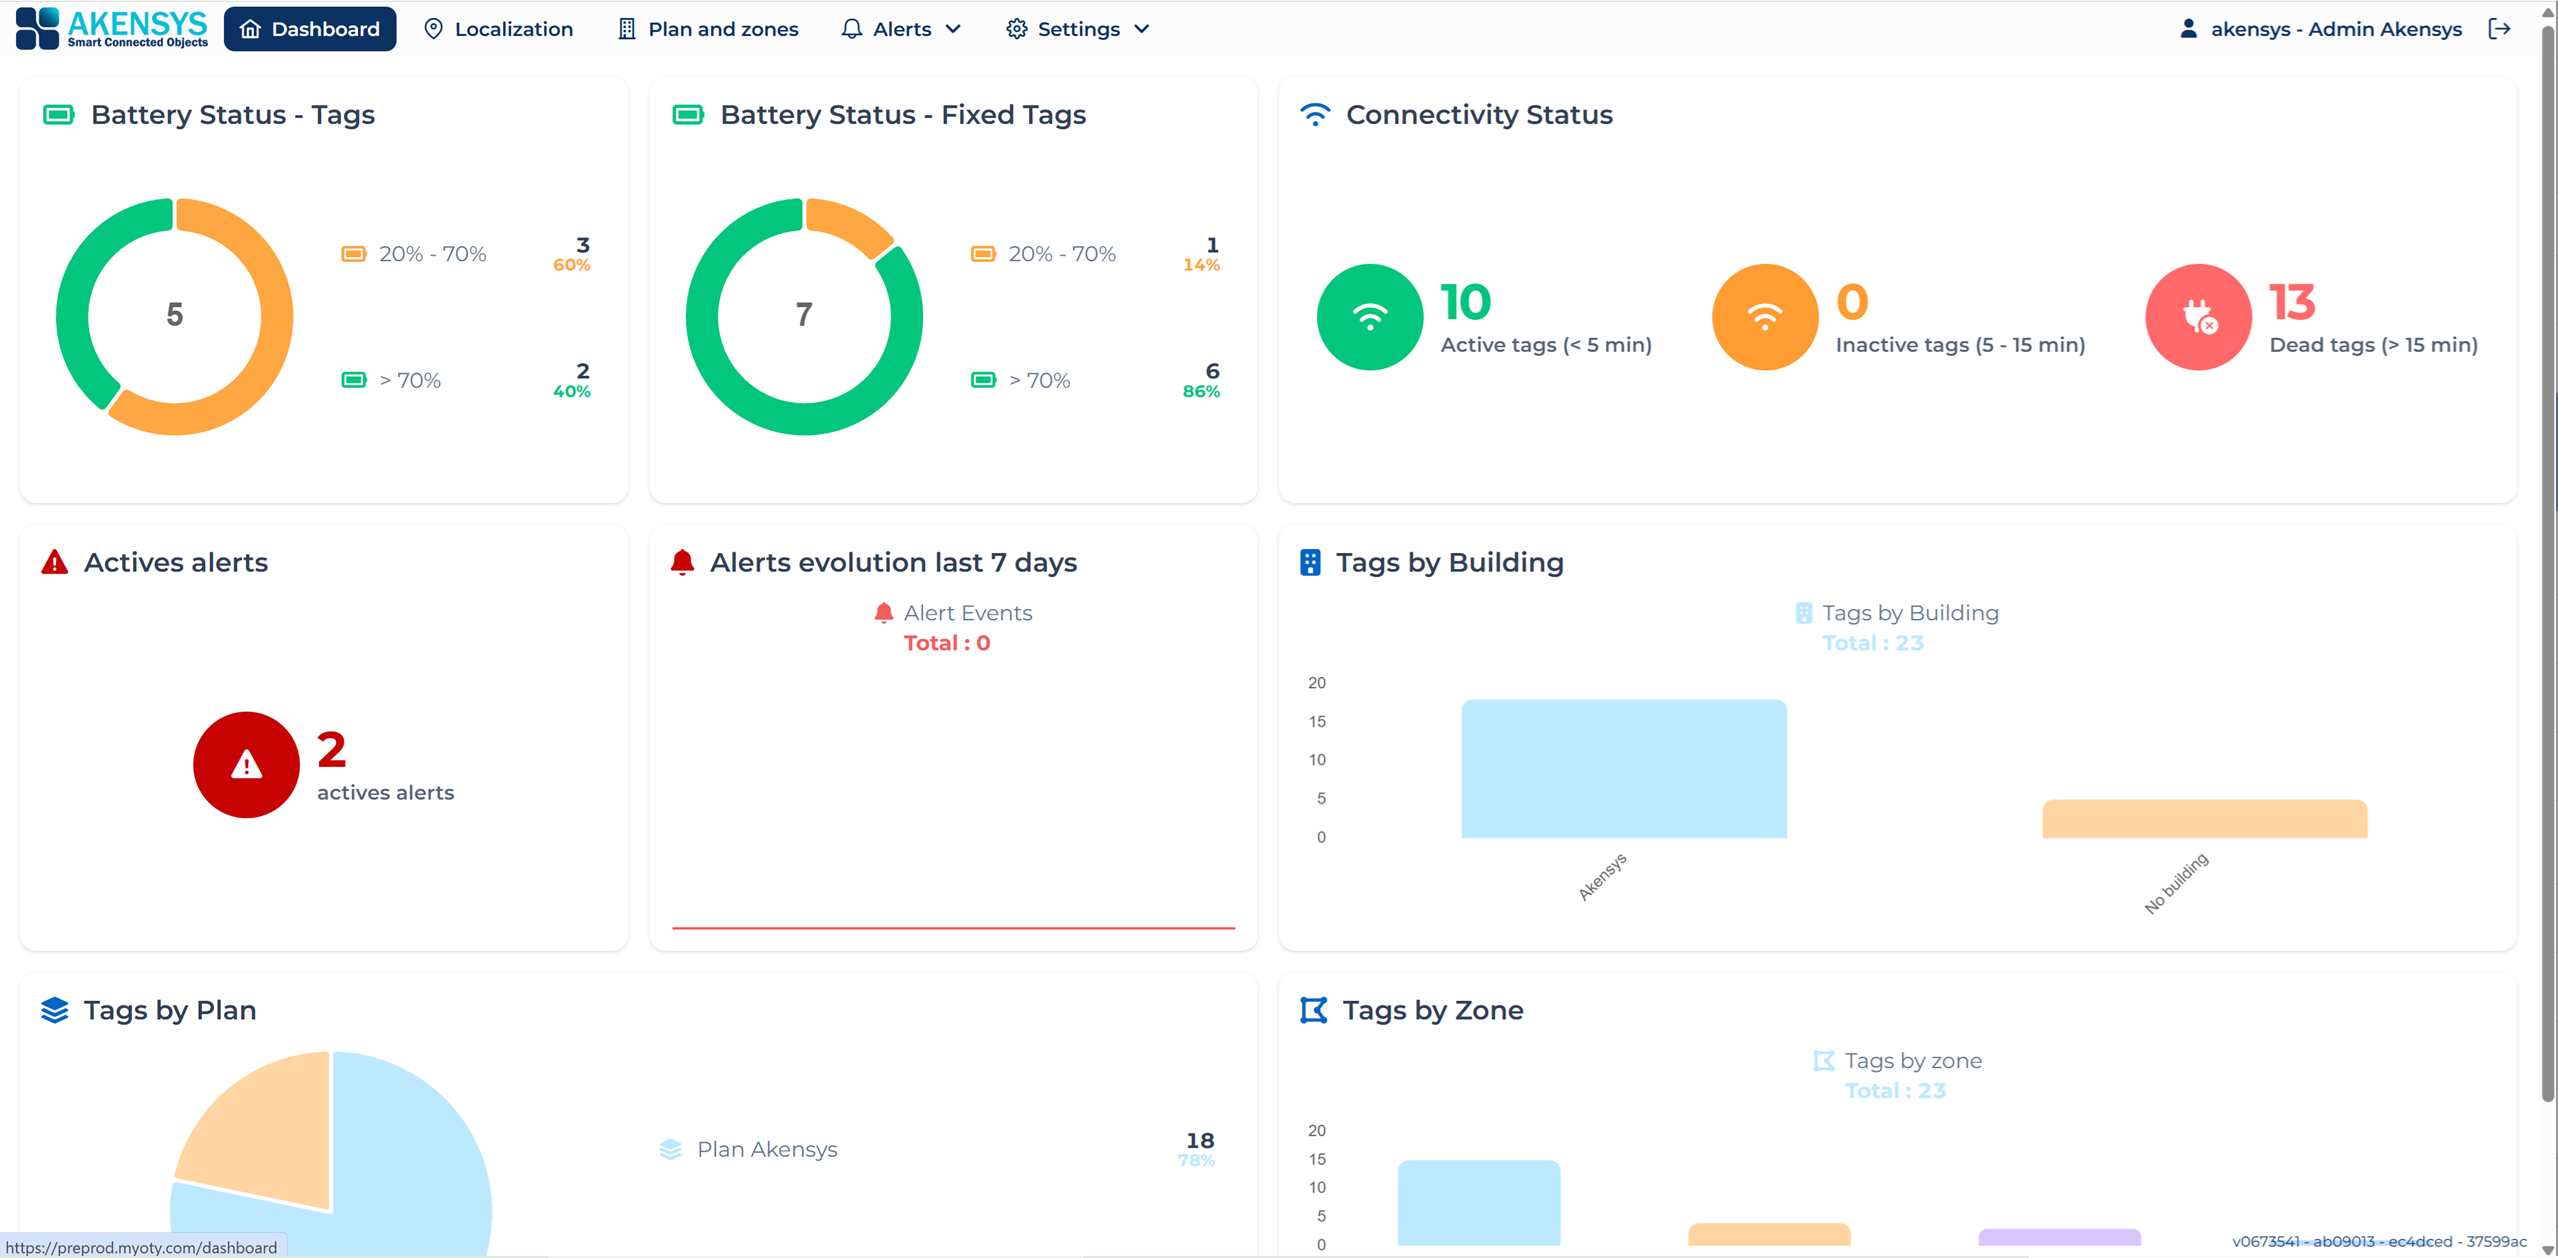
Task: Click the No building bar in chart
Action: point(2205,819)
